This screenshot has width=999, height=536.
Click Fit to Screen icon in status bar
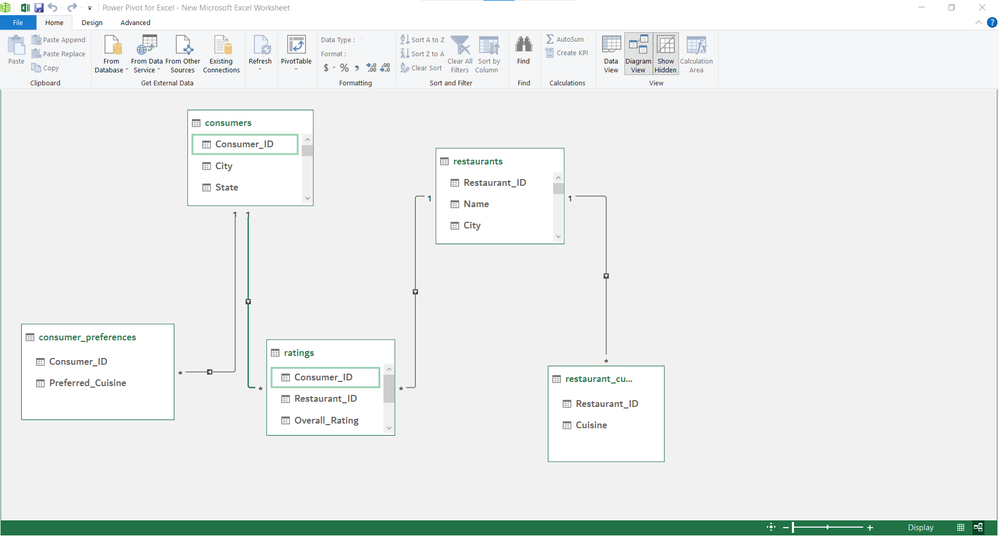(771, 527)
